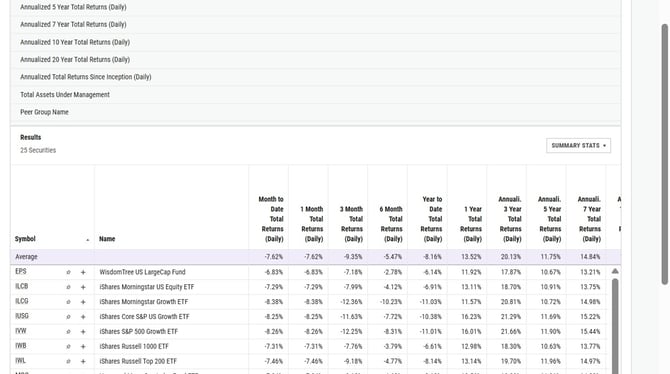Screen dimensions: 670x374
Task: Click WisdomTree US LargeCap Fund name
Action: 142,272
